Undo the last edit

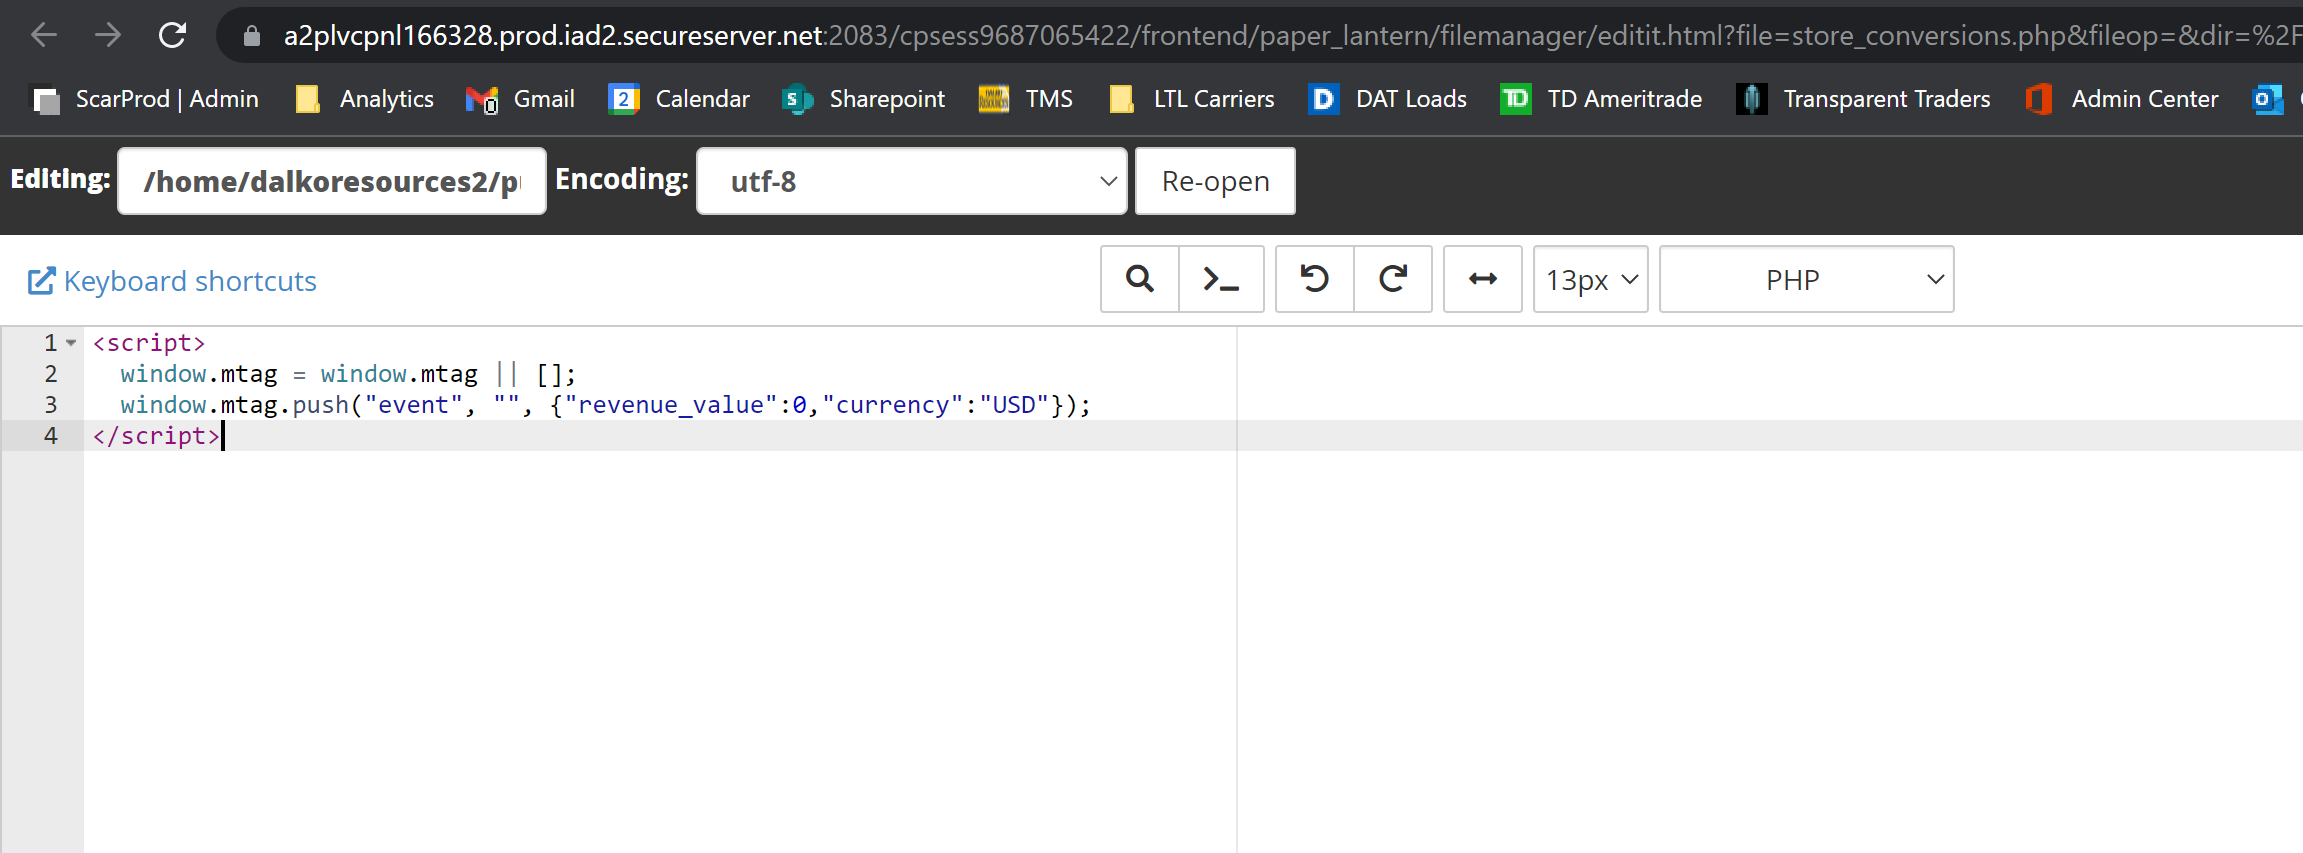(1315, 279)
